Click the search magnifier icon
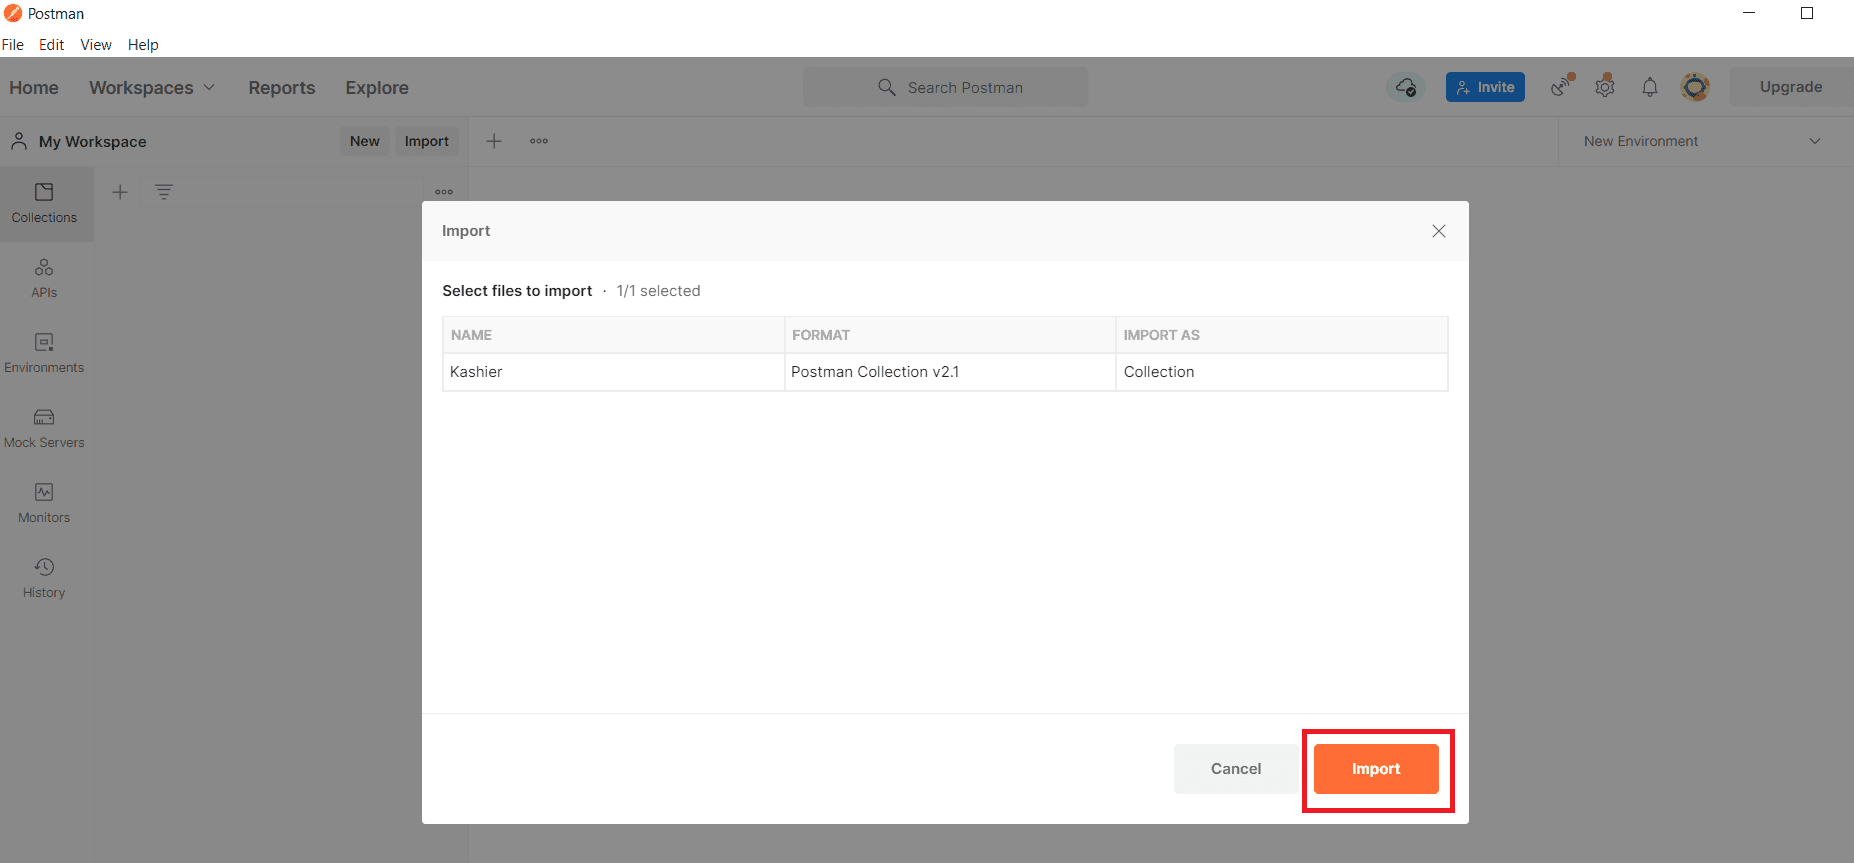 pyautogui.click(x=886, y=87)
